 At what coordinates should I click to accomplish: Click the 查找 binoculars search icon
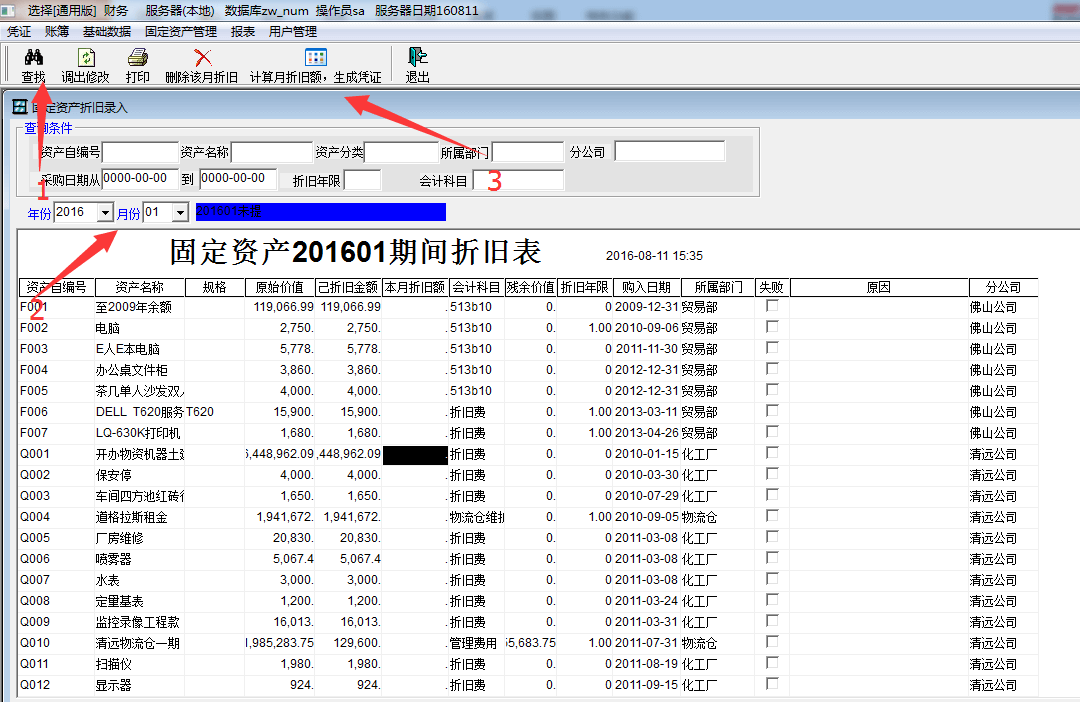pyautogui.click(x=33, y=58)
